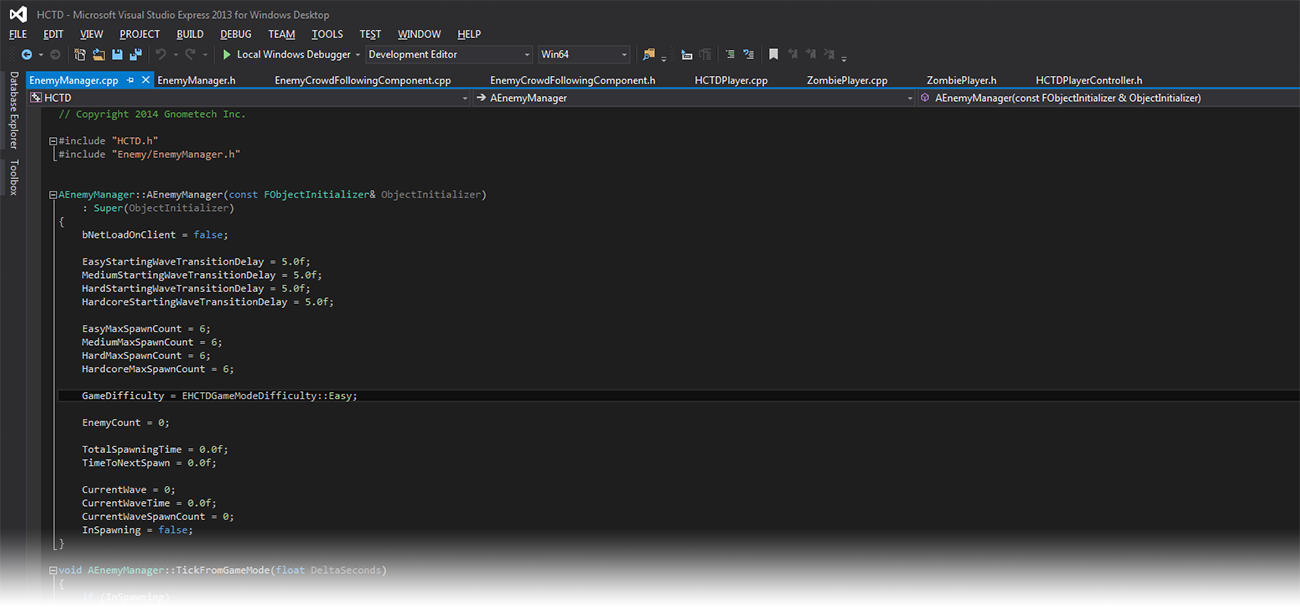1300x612 pixels.
Task: Open the Local Windows Debugger dropdown arrow
Action: [x=358, y=55]
